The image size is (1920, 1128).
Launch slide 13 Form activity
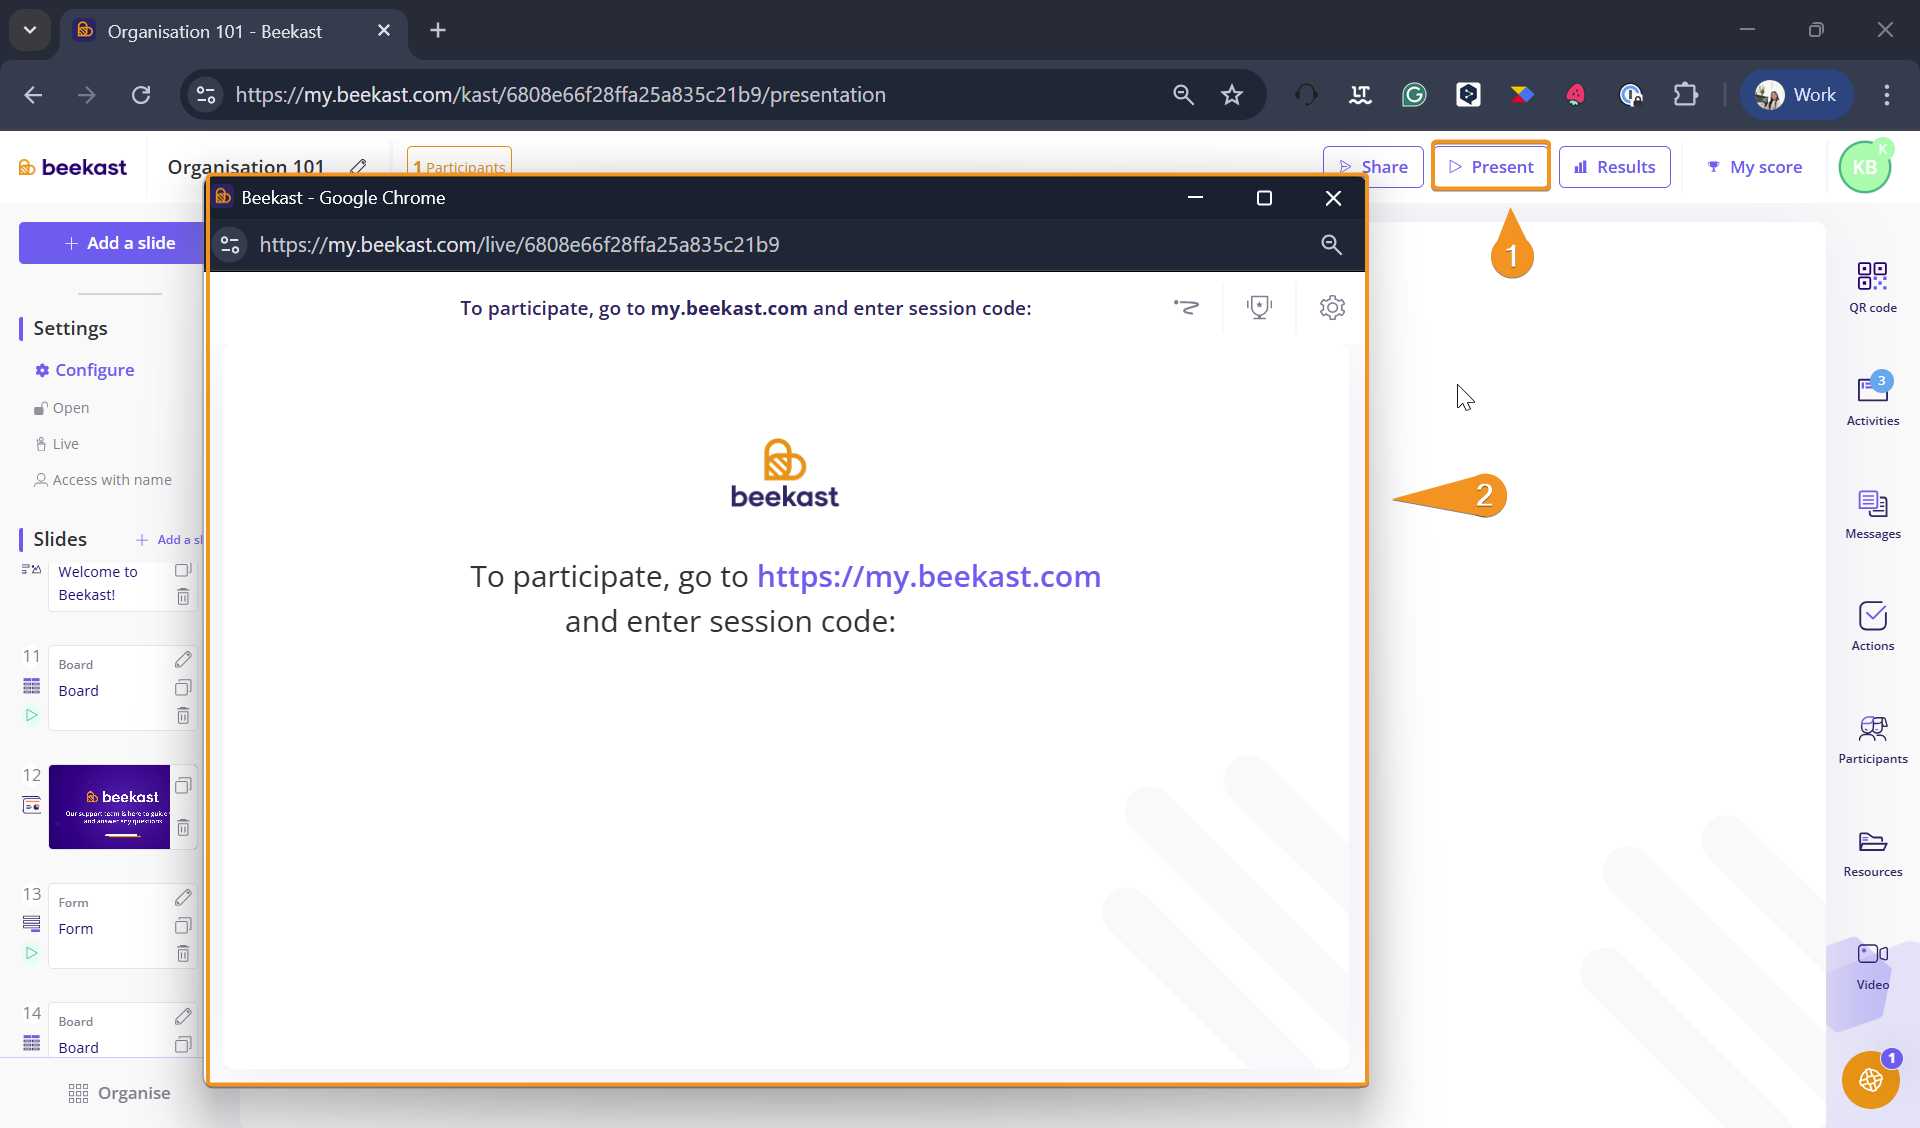pos(31,953)
